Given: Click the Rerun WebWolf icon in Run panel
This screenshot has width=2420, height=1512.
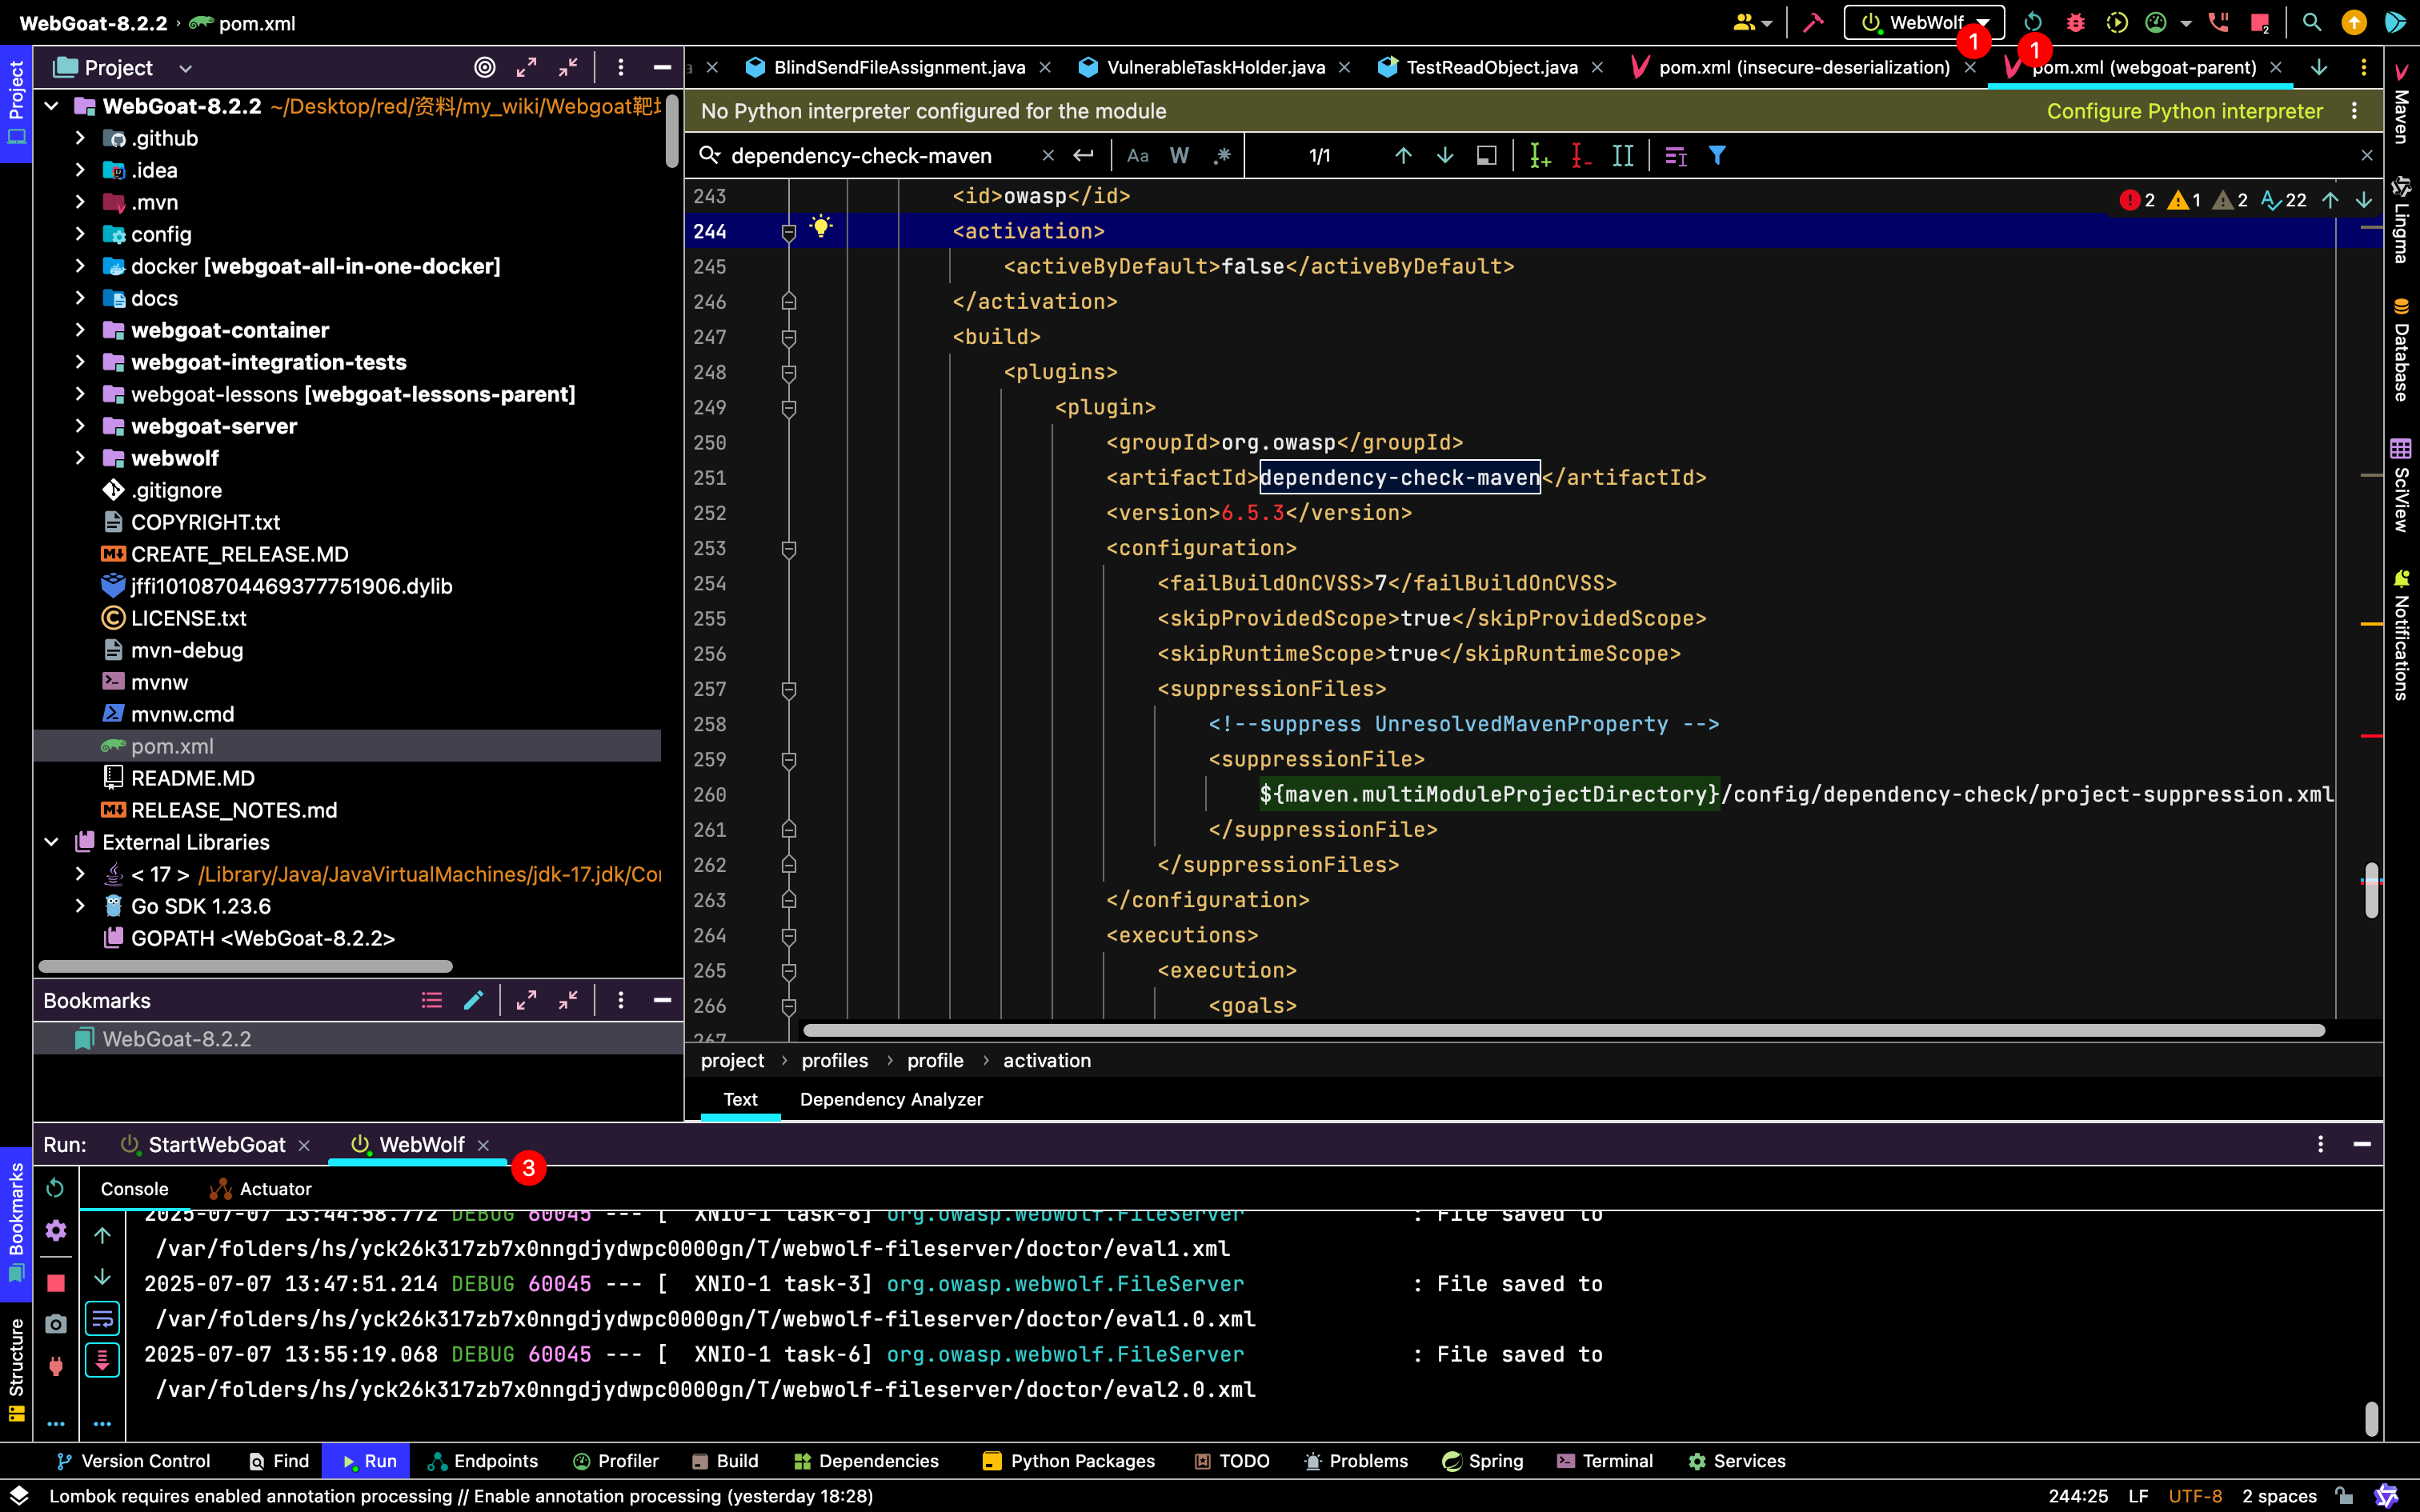Looking at the screenshot, I should point(56,1188).
